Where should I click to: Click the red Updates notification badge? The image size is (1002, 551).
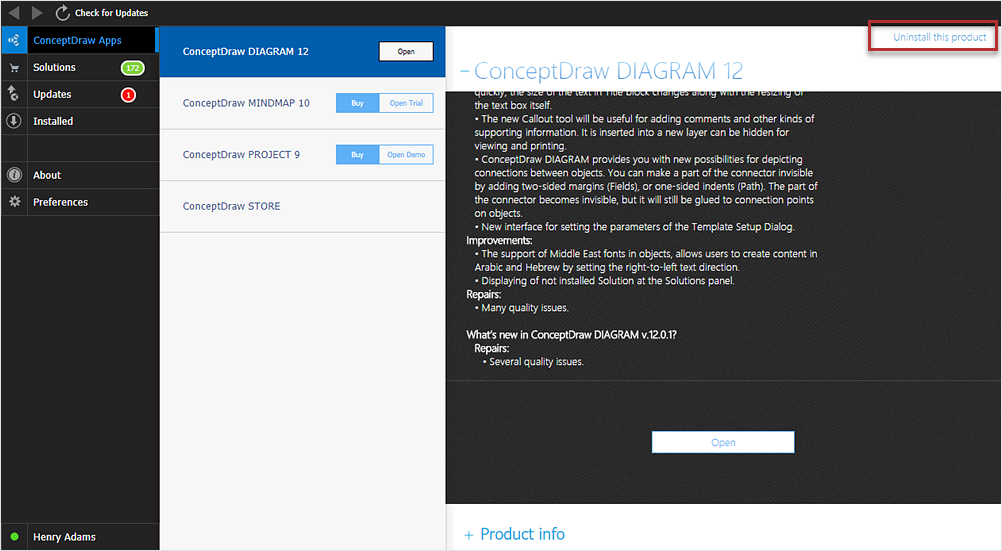click(128, 95)
